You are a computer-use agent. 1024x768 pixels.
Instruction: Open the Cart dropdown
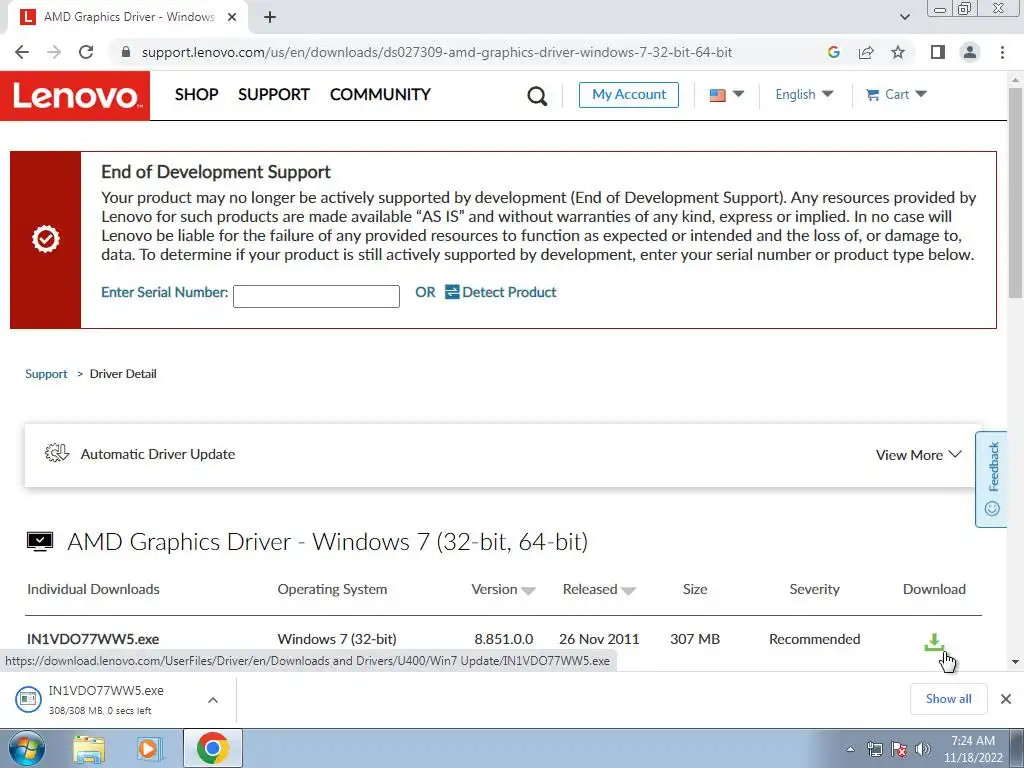[x=896, y=95]
